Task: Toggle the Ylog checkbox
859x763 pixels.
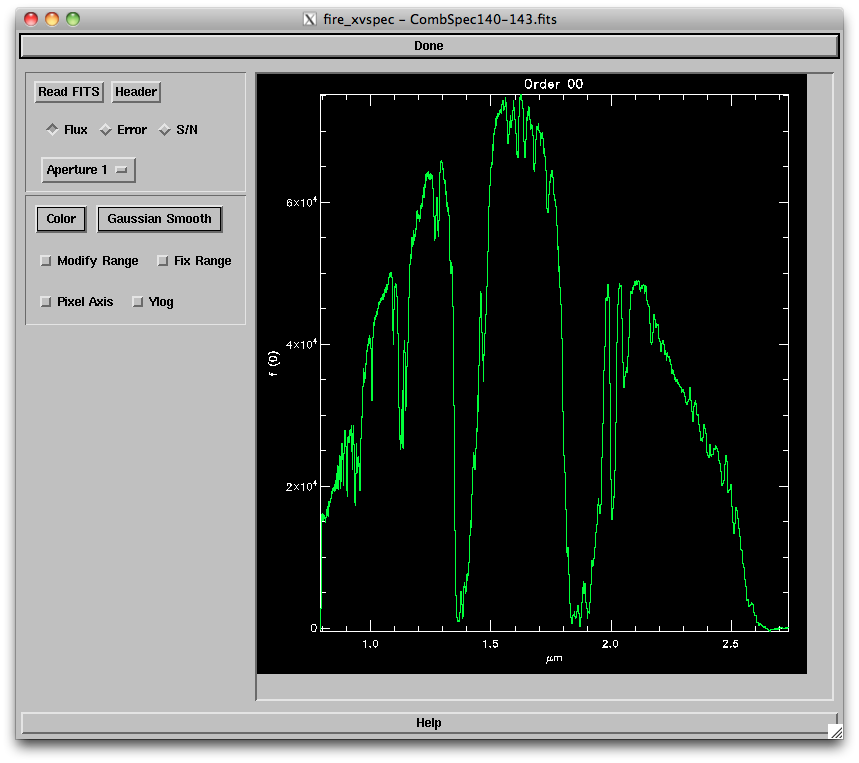Action: click(153, 302)
